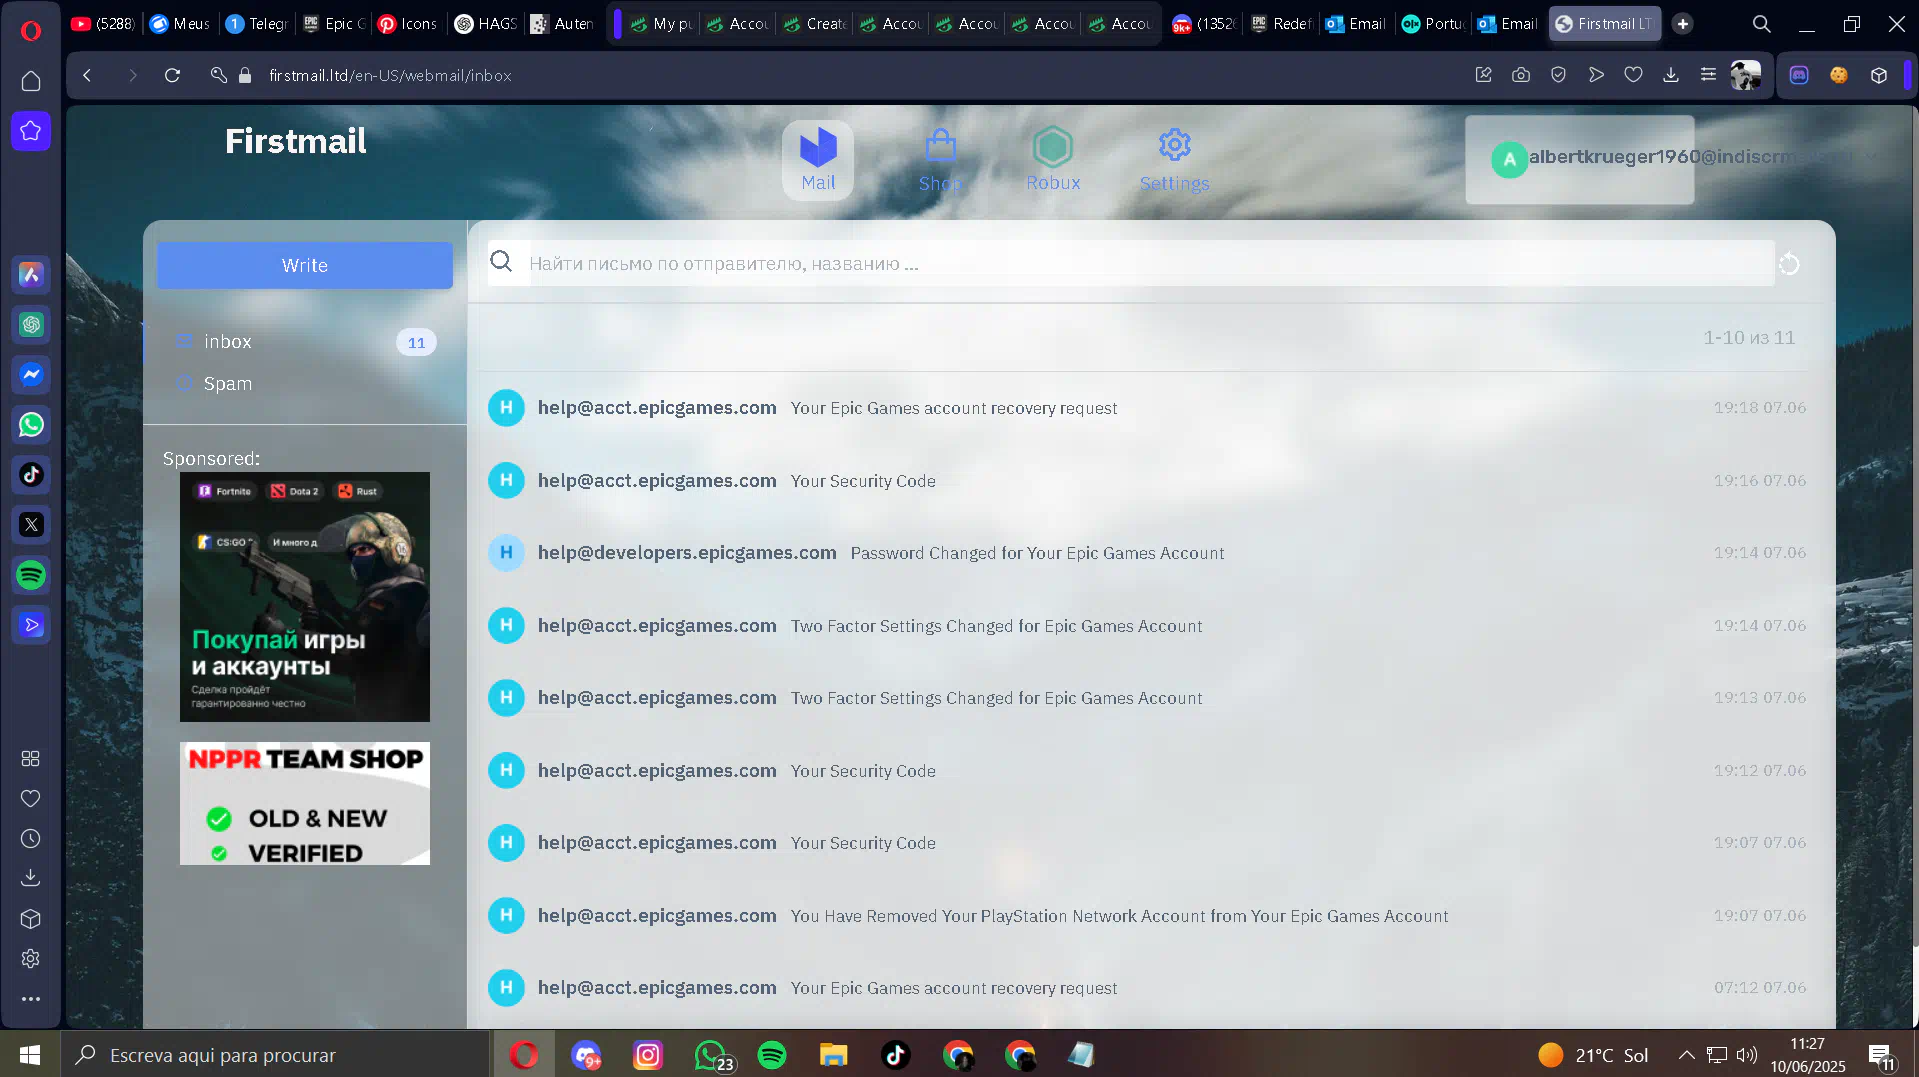Viewport: 1919px width, 1077px height.
Task: Open Opera sidebar Spotify icon
Action: click(31, 575)
